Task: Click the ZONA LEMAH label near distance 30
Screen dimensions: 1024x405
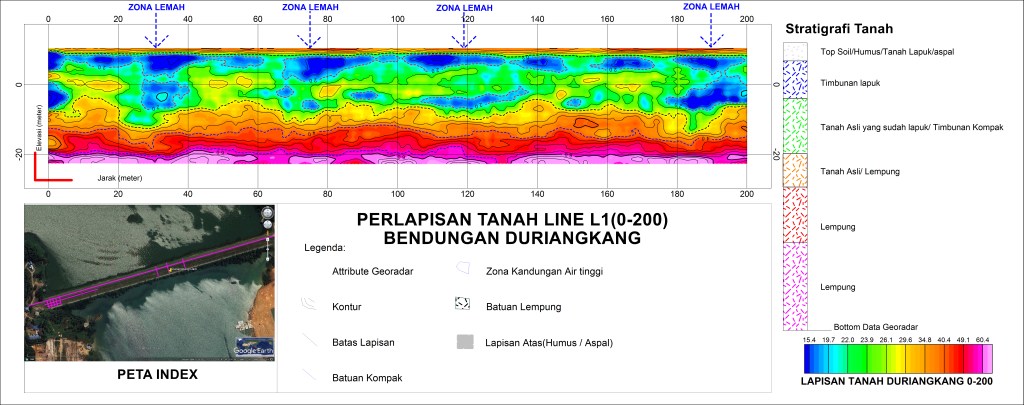Action: 155,7
